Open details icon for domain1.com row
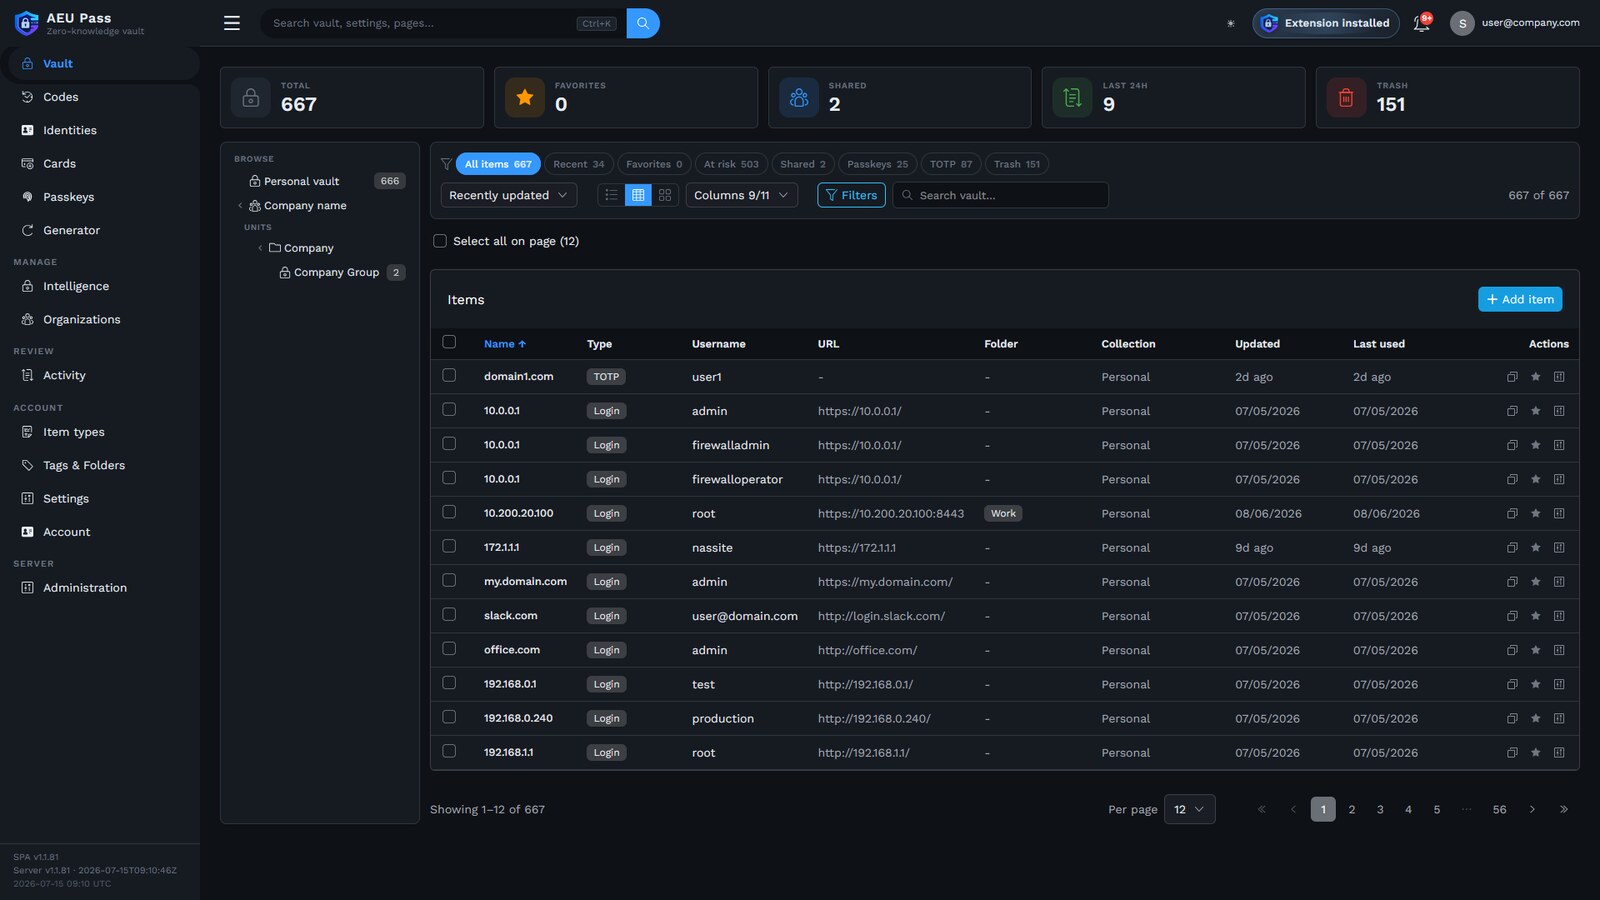This screenshot has width=1600, height=900. coord(1559,377)
